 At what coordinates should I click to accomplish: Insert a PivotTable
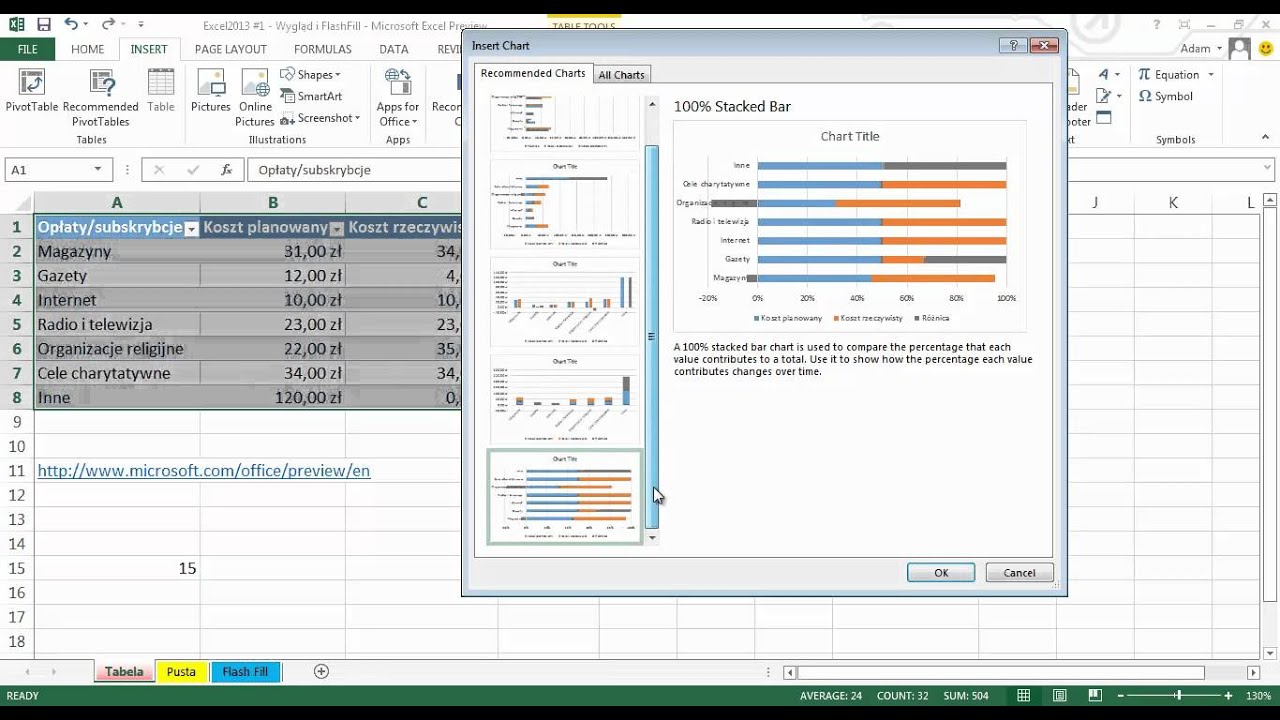coord(31,97)
